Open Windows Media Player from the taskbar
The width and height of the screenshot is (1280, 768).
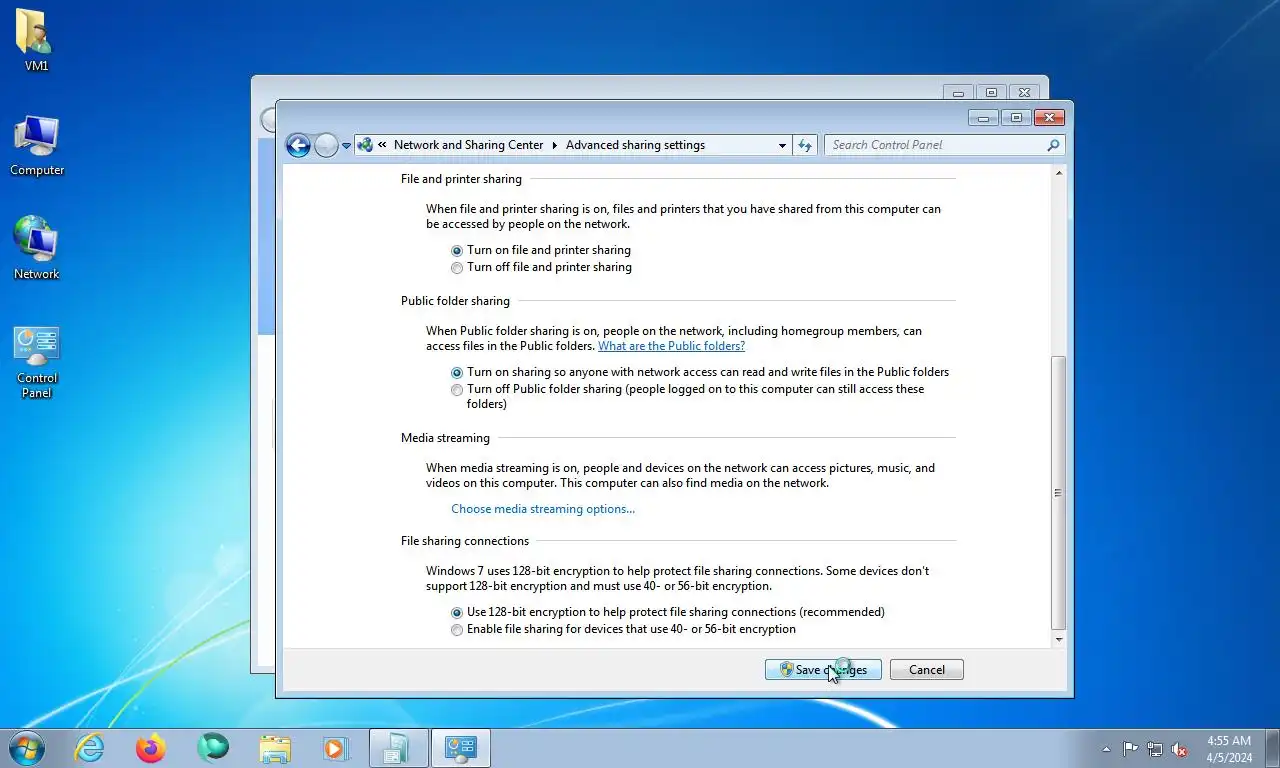pyautogui.click(x=336, y=748)
